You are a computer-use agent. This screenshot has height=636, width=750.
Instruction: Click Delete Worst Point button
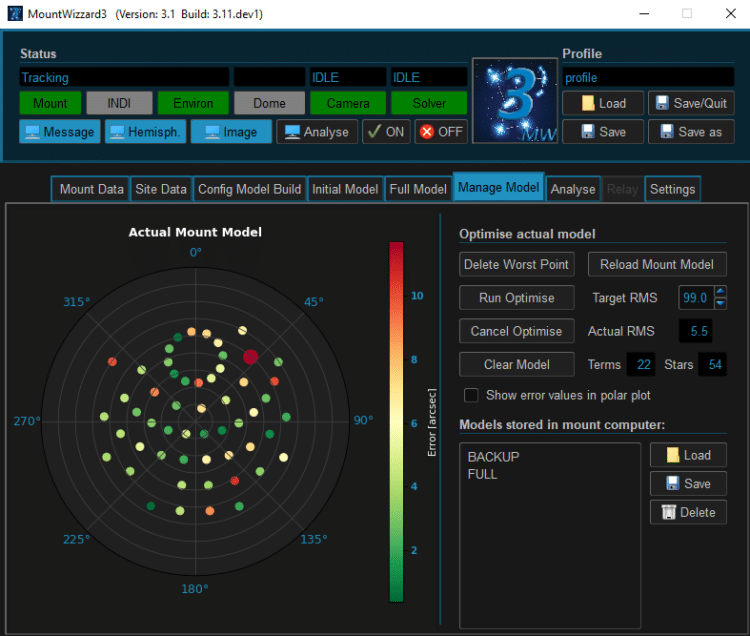(x=517, y=264)
